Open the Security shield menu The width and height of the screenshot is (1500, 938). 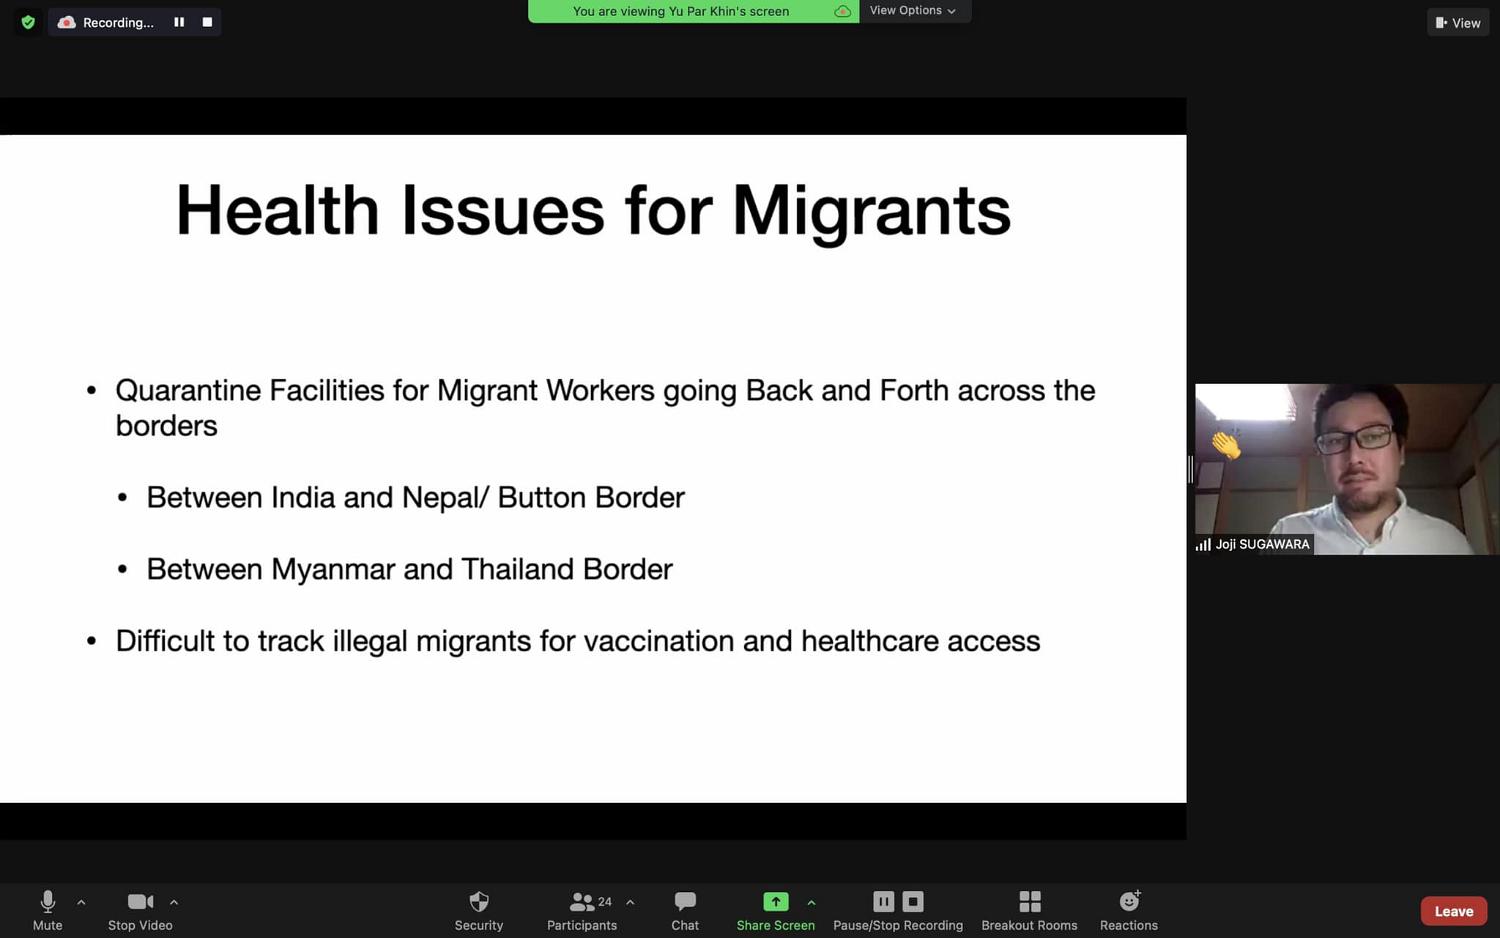[479, 910]
